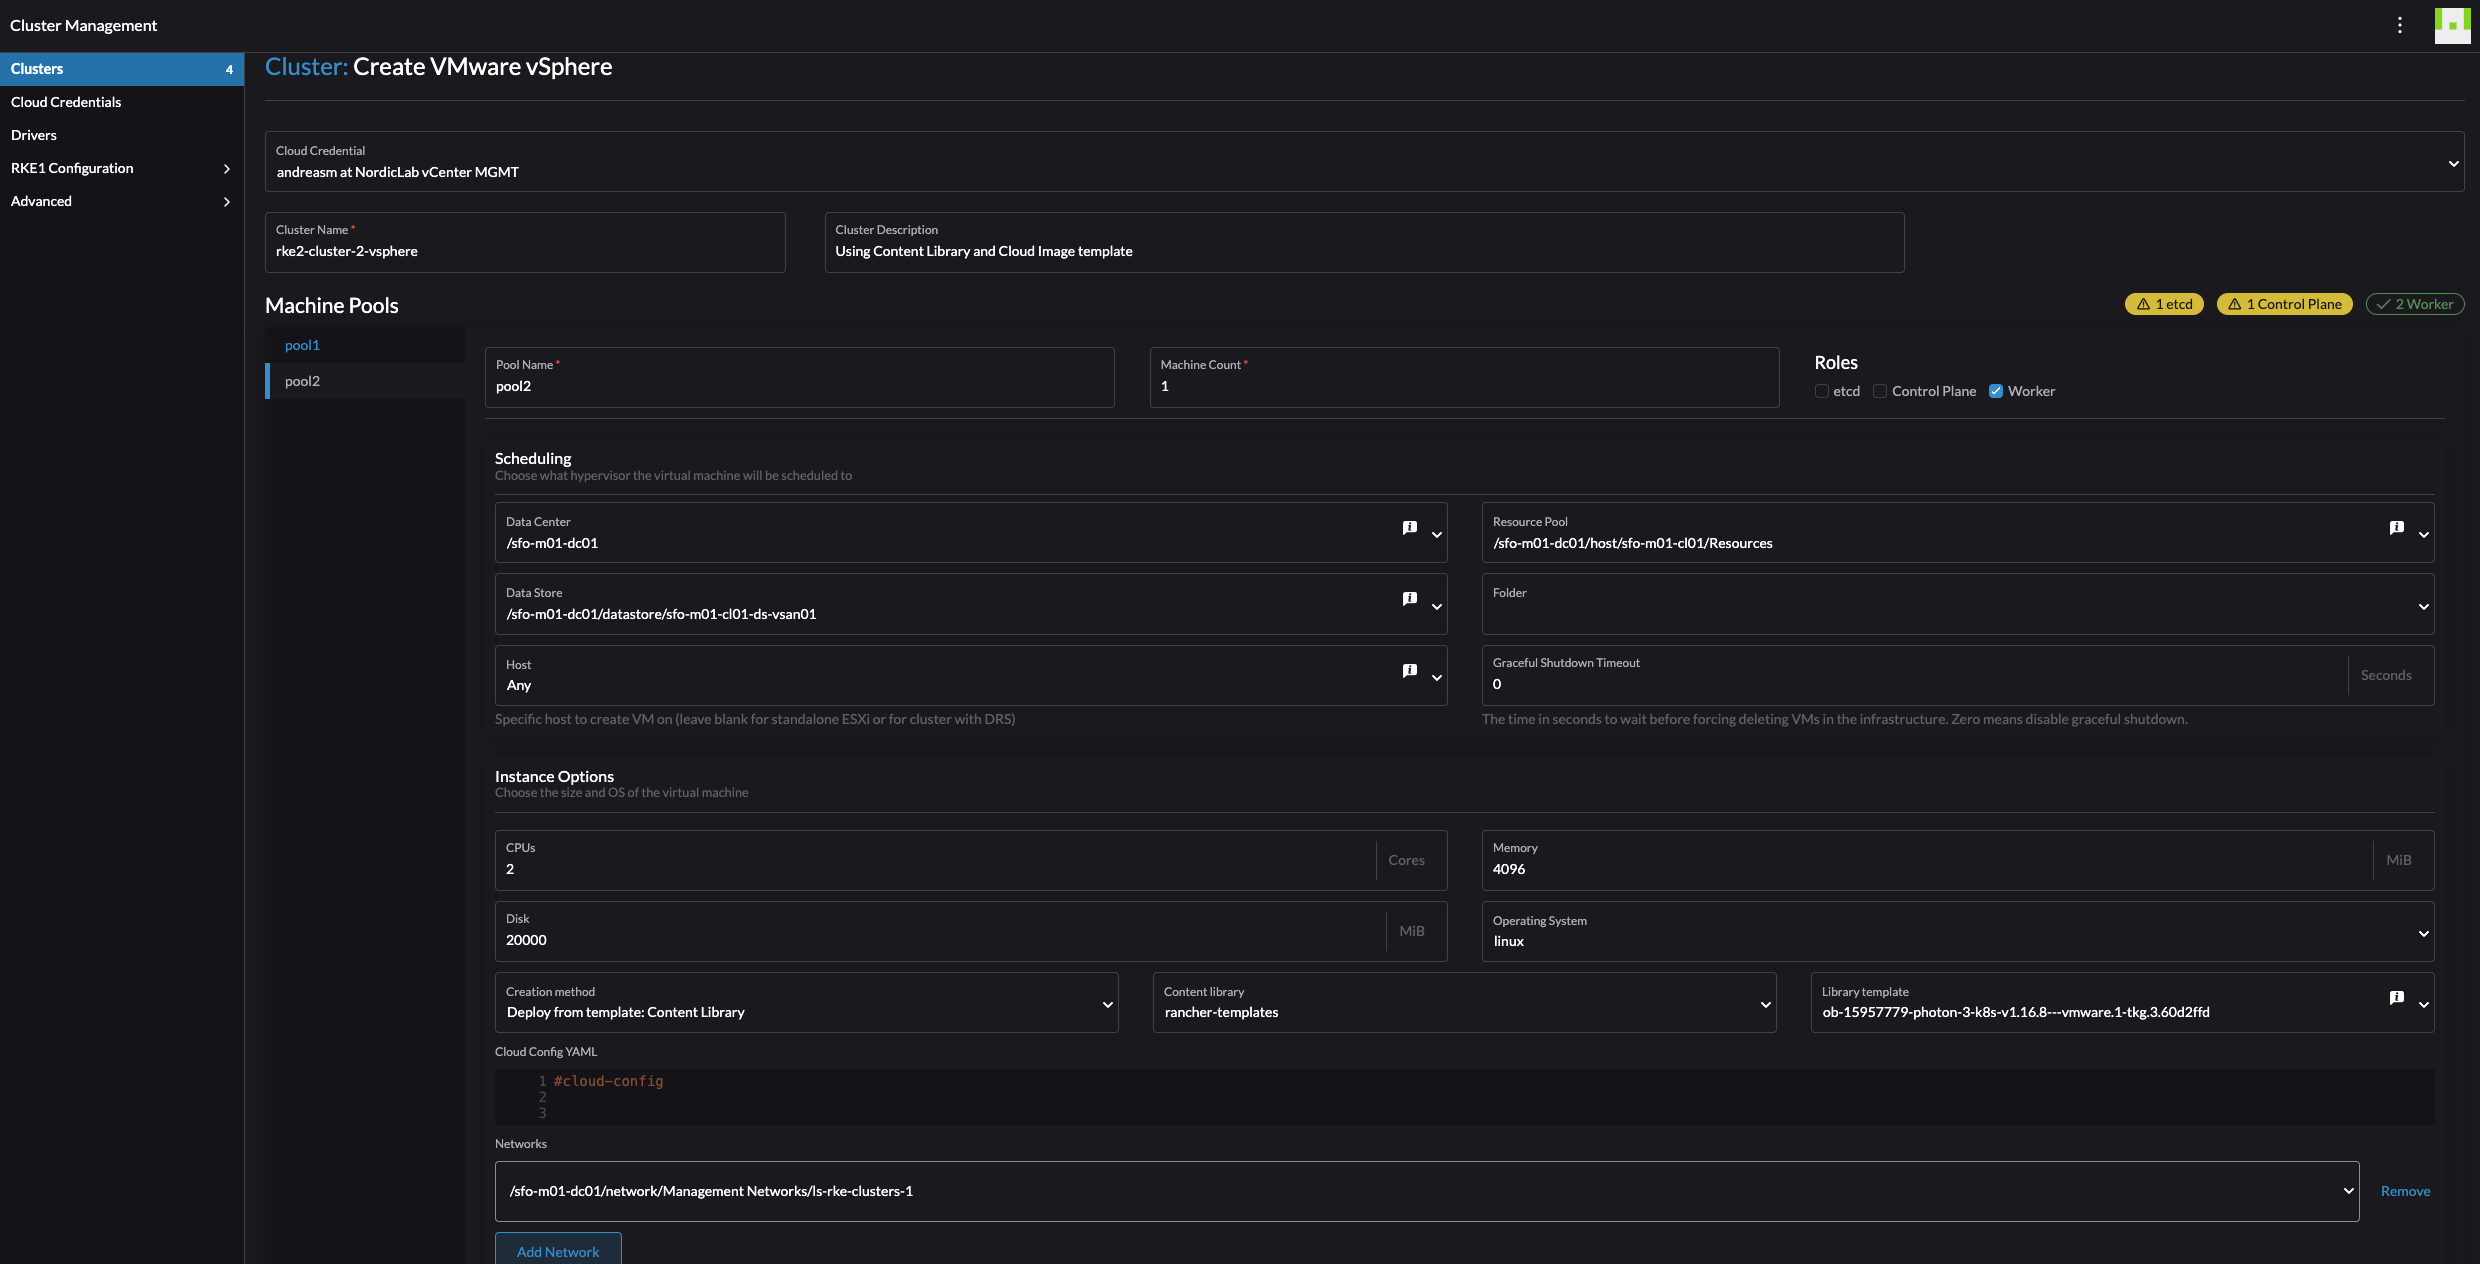Click the Machine Pools heading
Viewport: 2480px width, 1264px height.
click(x=332, y=306)
